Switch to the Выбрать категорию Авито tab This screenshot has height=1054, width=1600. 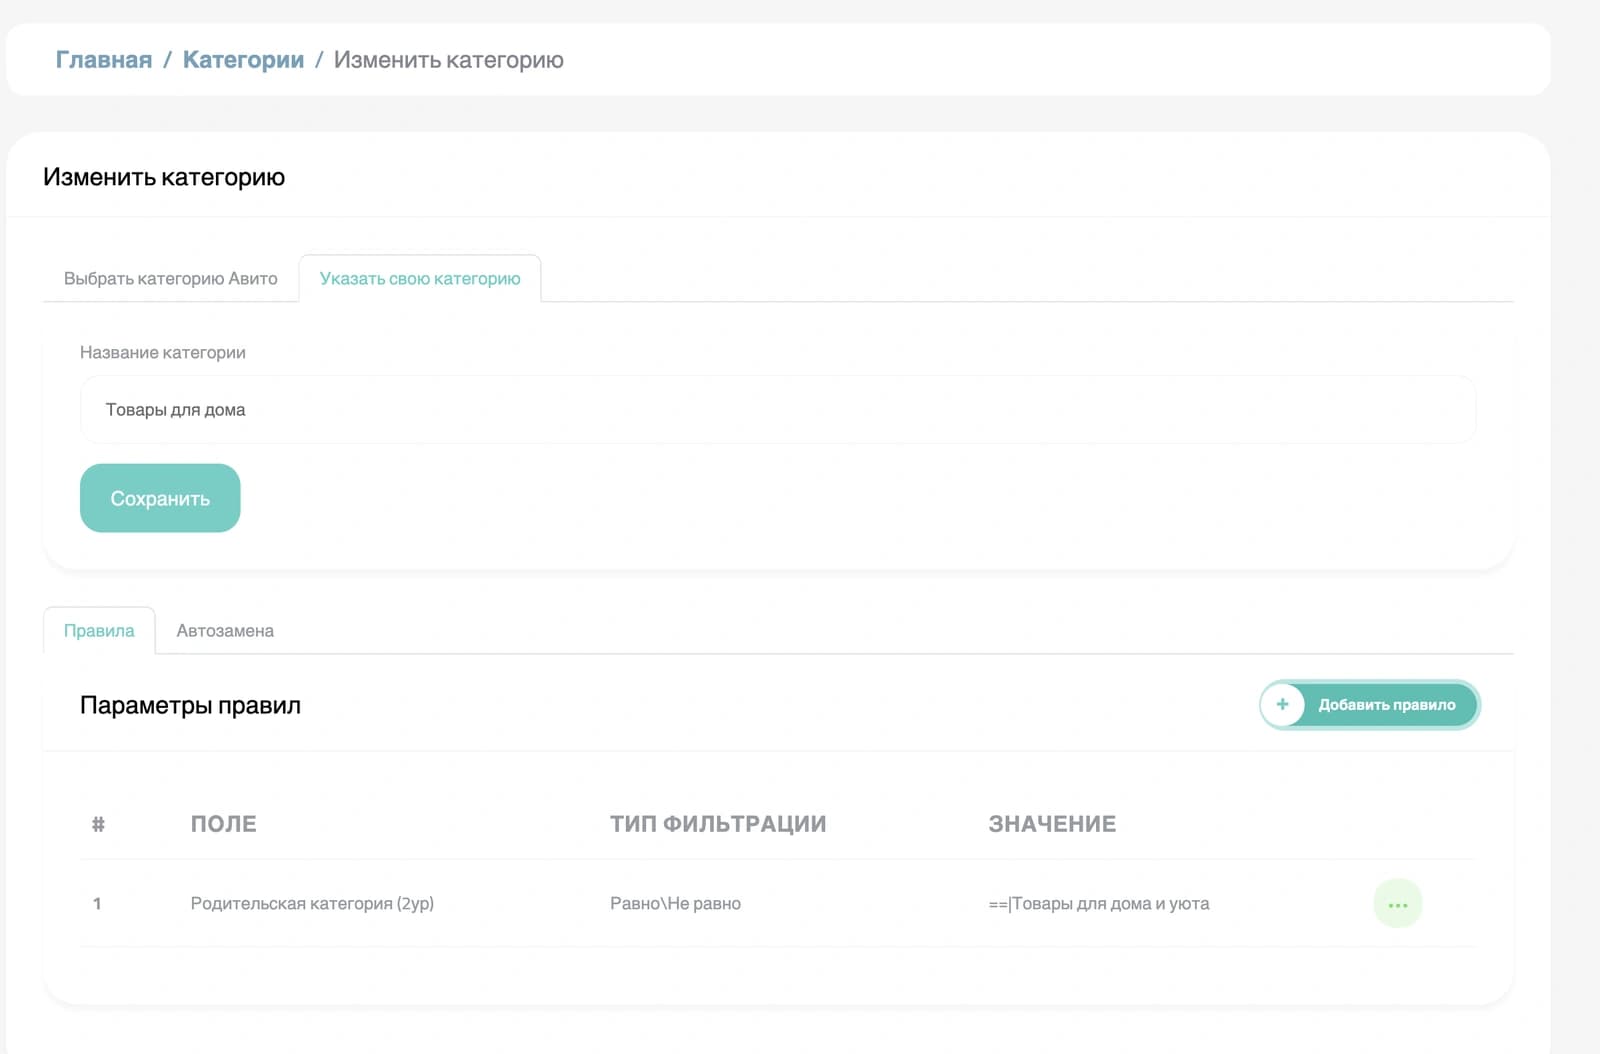click(171, 278)
